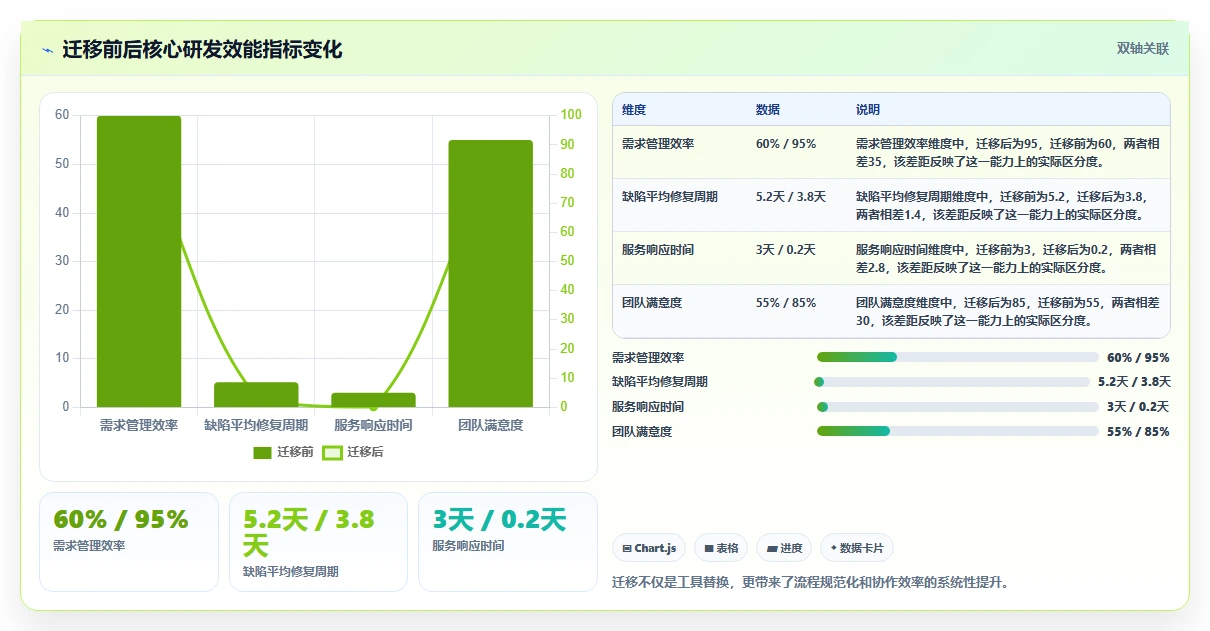Click the title 迁移前后核心研发效能指标变化
The image size is (1210, 631).
tap(202, 49)
